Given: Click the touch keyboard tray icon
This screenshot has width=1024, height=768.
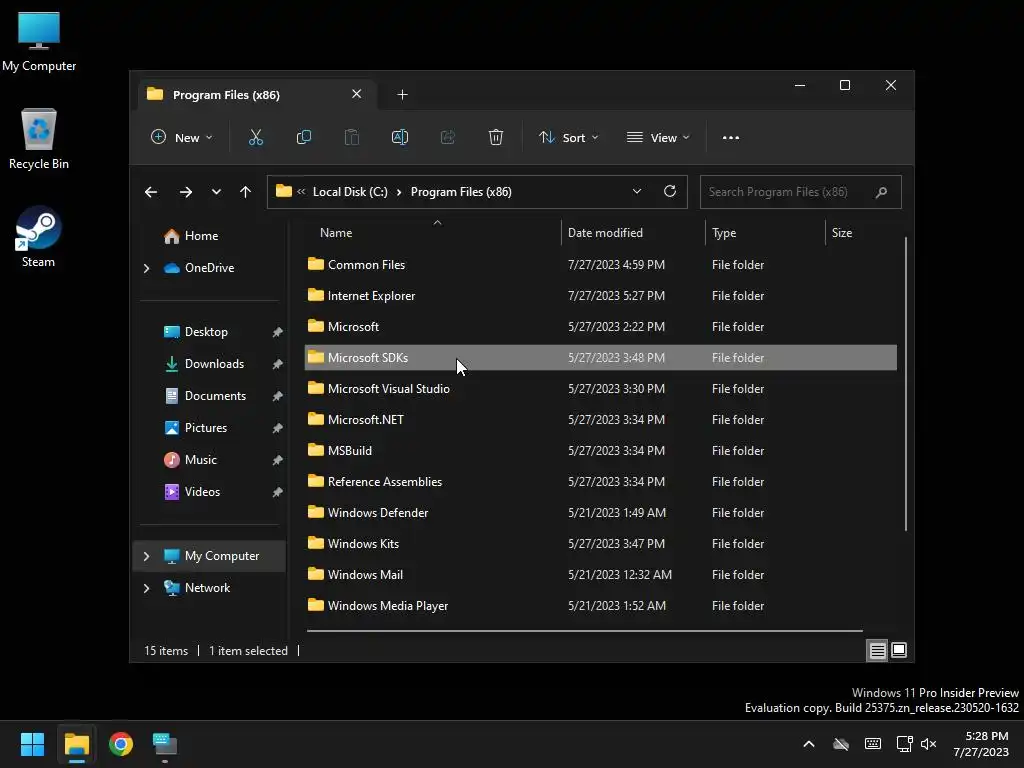Looking at the screenshot, I should pos(872,744).
